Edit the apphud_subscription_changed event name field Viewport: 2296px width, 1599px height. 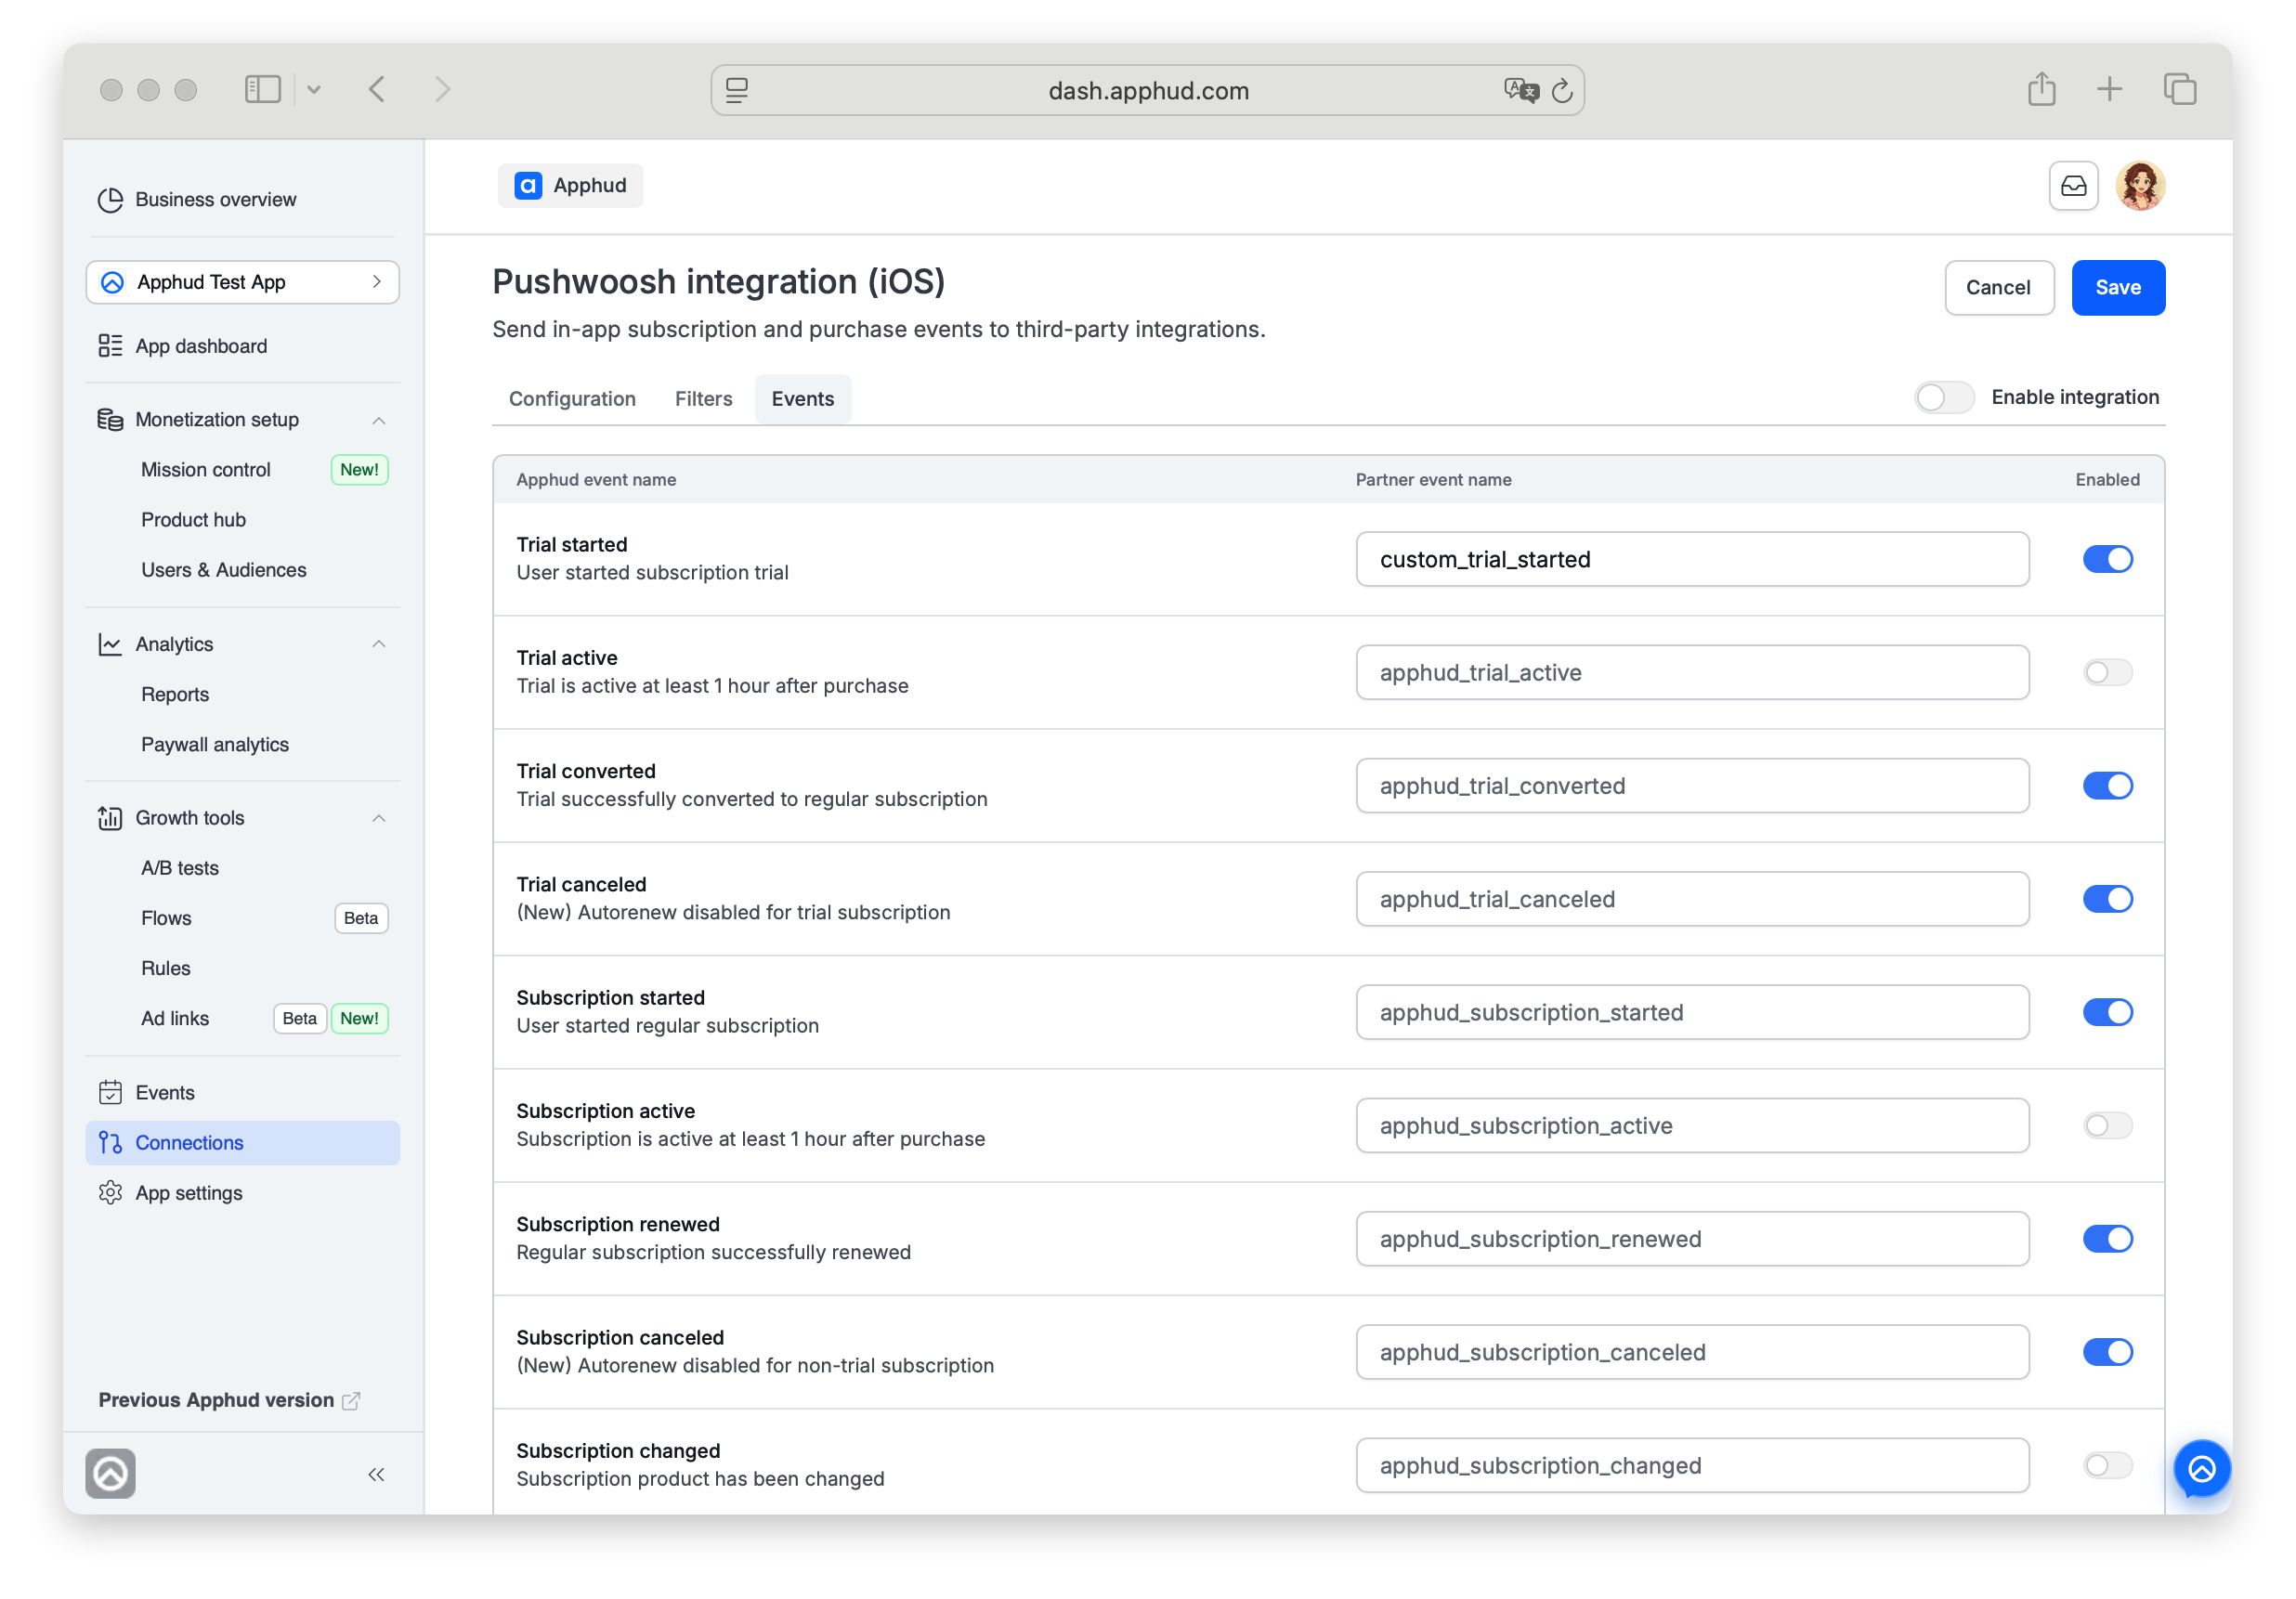(1692, 1465)
